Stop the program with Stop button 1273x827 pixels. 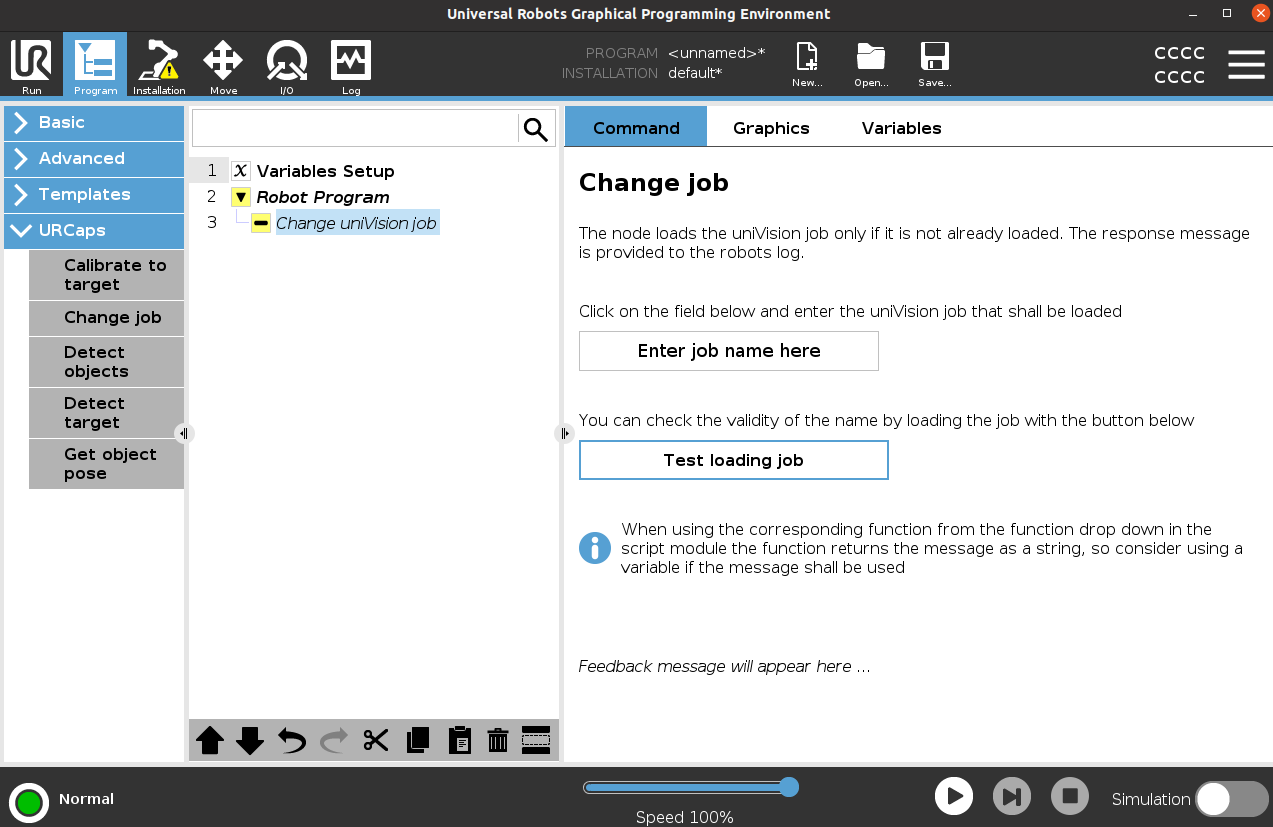[x=1070, y=797]
